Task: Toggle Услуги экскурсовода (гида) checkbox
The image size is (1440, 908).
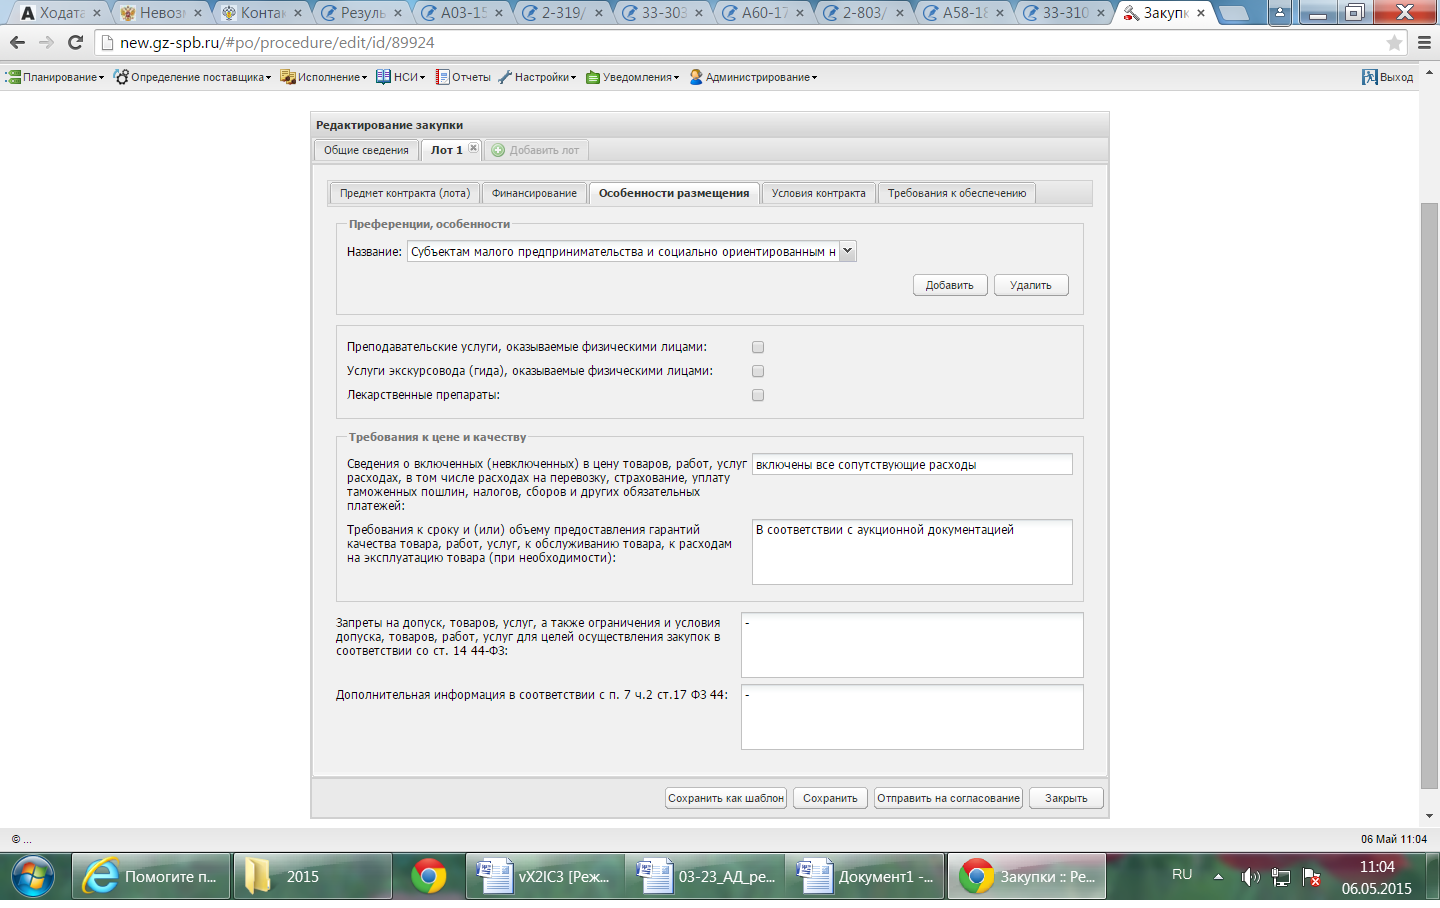Action: [758, 371]
